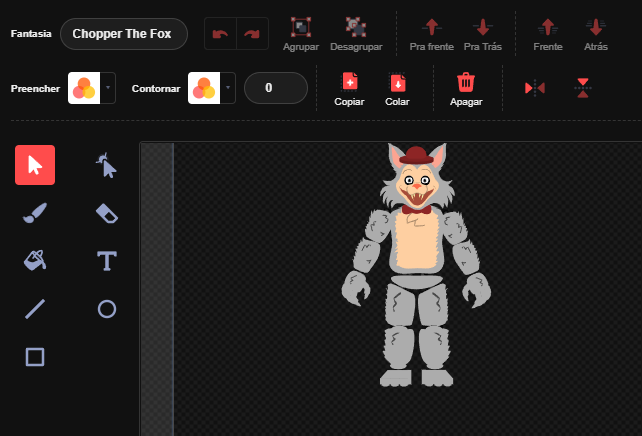The height and width of the screenshot is (436, 642).
Task: Edit the costume name Chopper The Fox
Action: 124,34
